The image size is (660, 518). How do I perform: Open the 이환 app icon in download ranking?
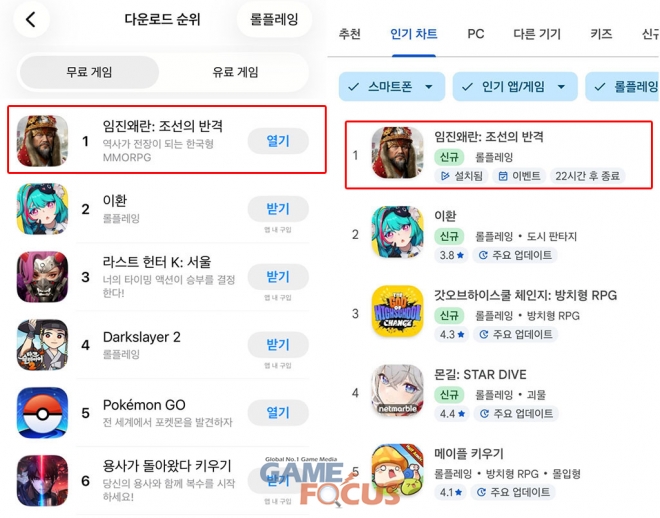point(42,209)
